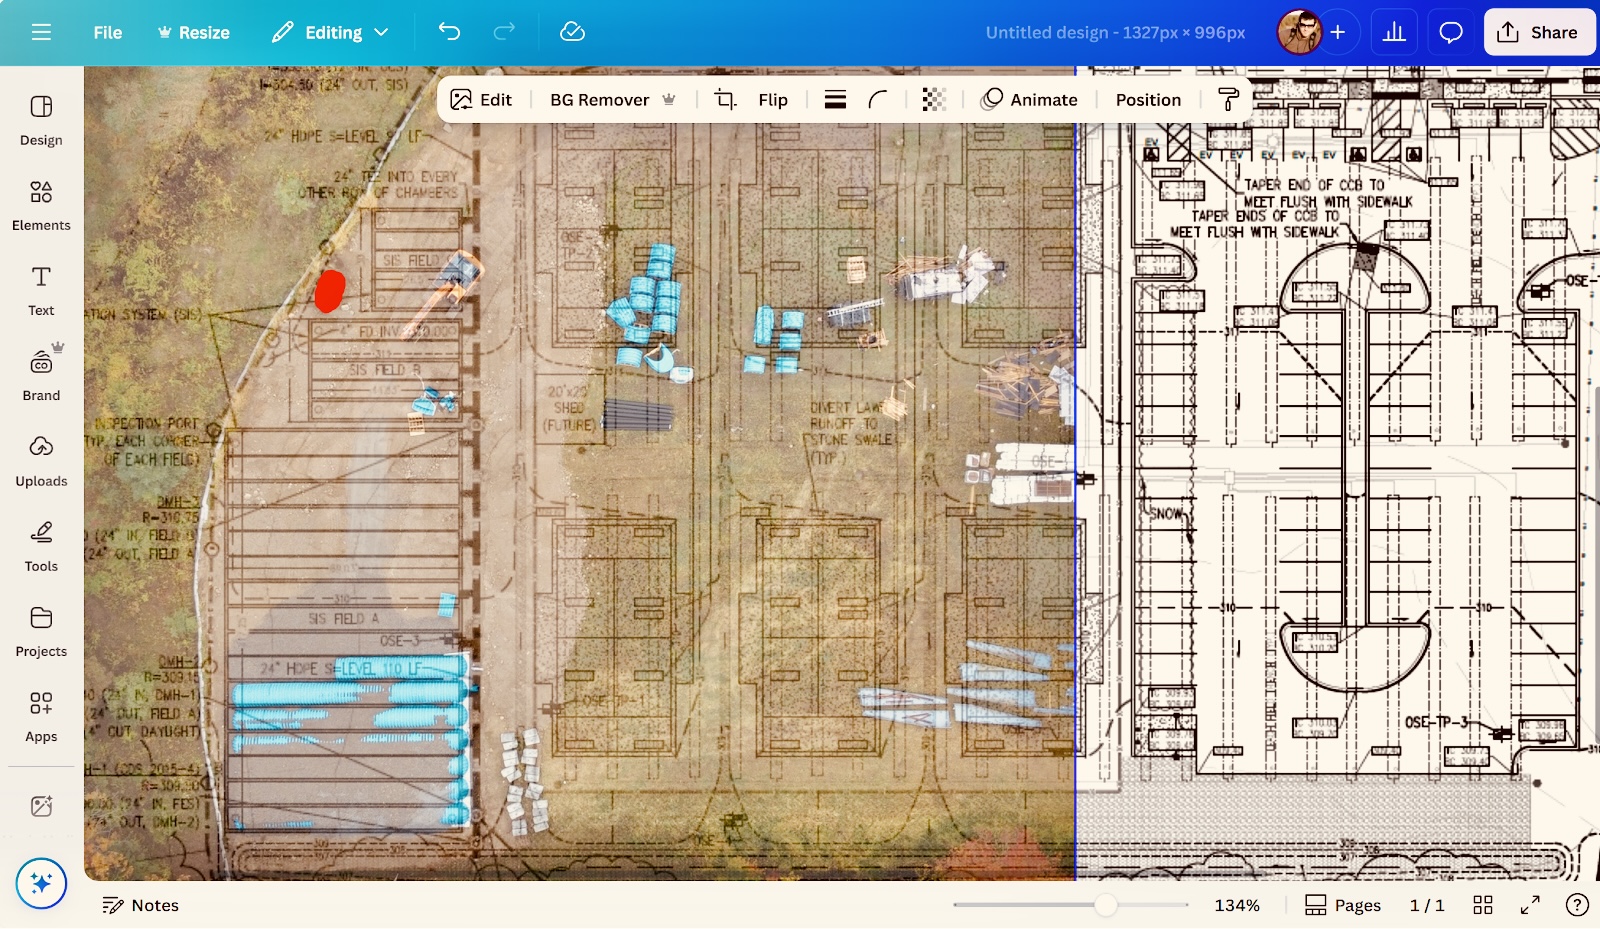Click the copy-style paint roller icon
The height and width of the screenshot is (929, 1600).
1227,99
